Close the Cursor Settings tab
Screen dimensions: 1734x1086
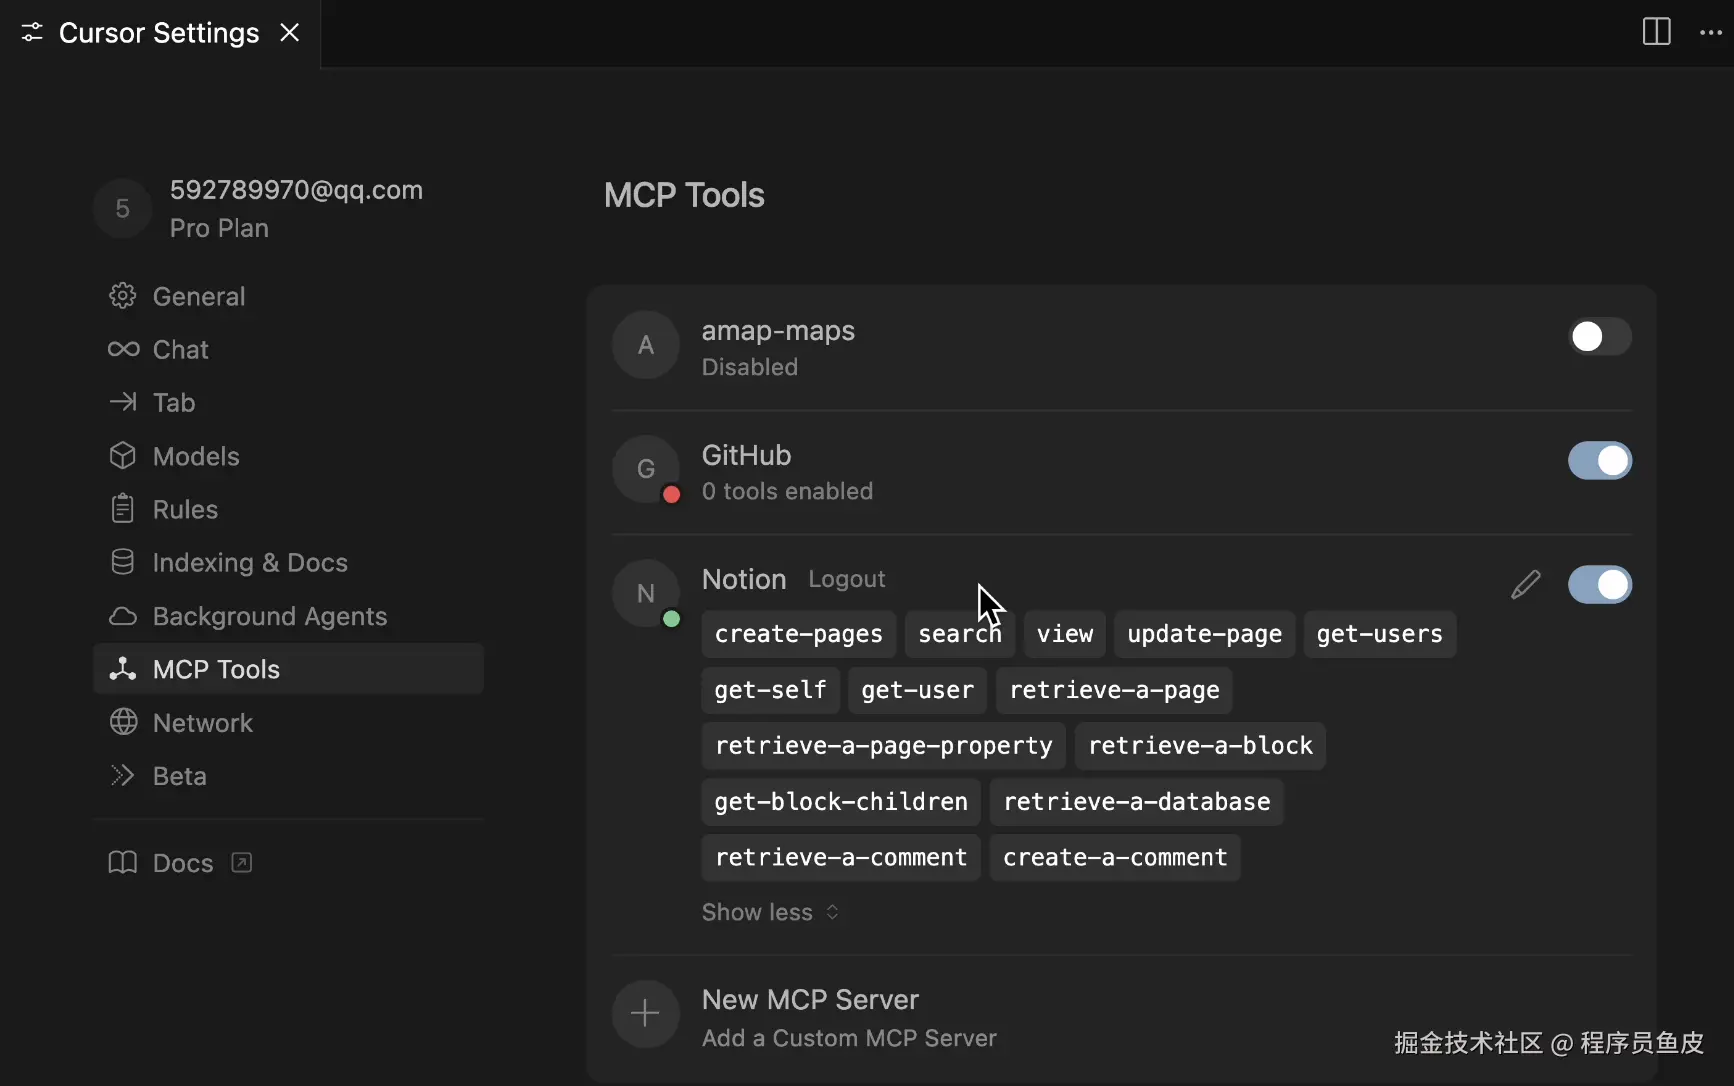pos(290,33)
